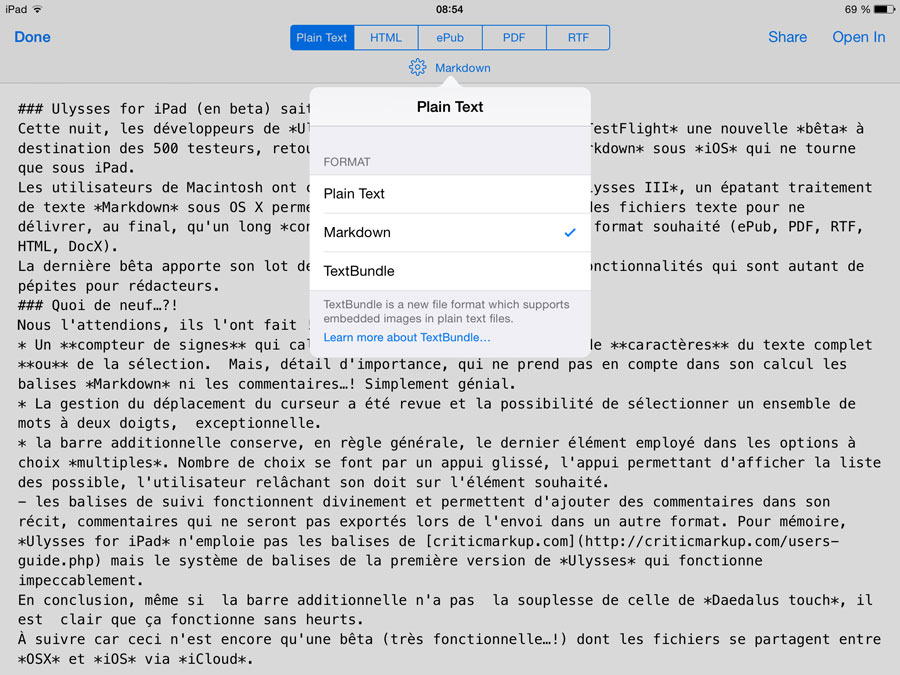Image resolution: width=900 pixels, height=675 pixels.
Task: Click the '69 %' battery percentage
Action: (x=858, y=9)
